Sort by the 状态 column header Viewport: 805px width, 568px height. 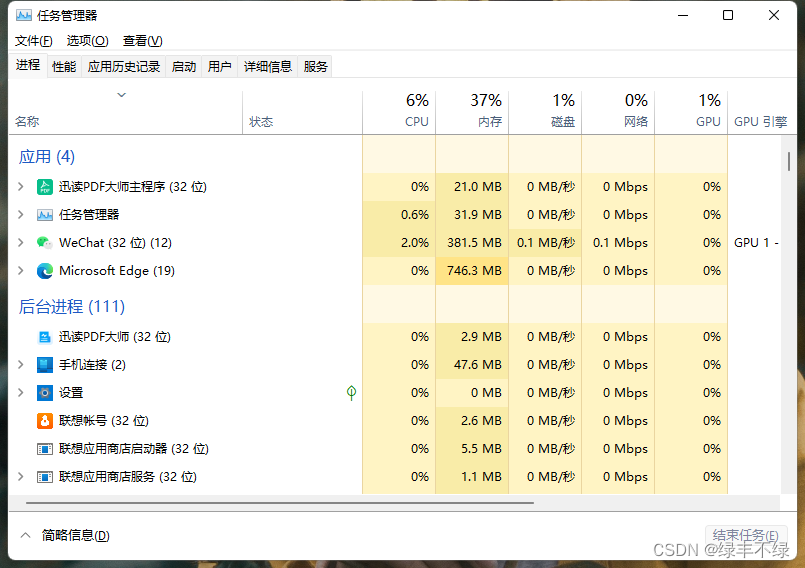point(302,113)
